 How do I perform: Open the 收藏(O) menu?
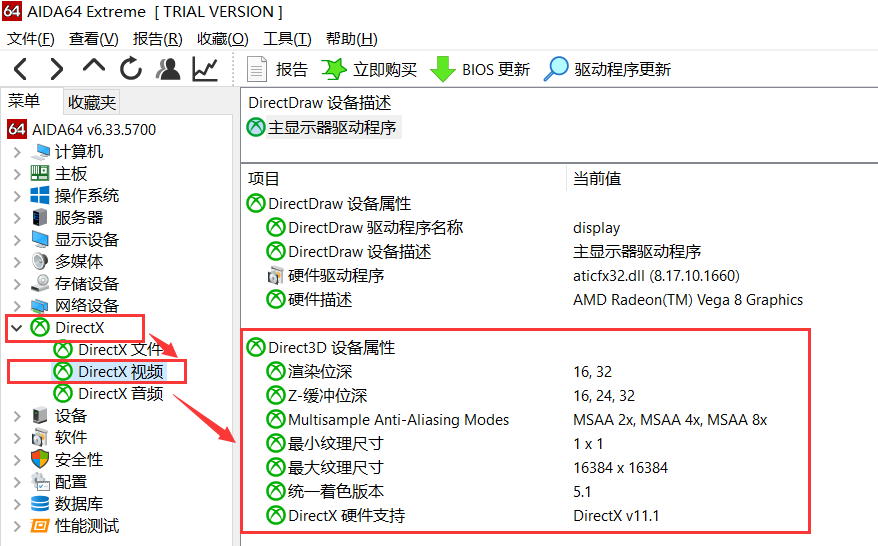pos(222,39)
